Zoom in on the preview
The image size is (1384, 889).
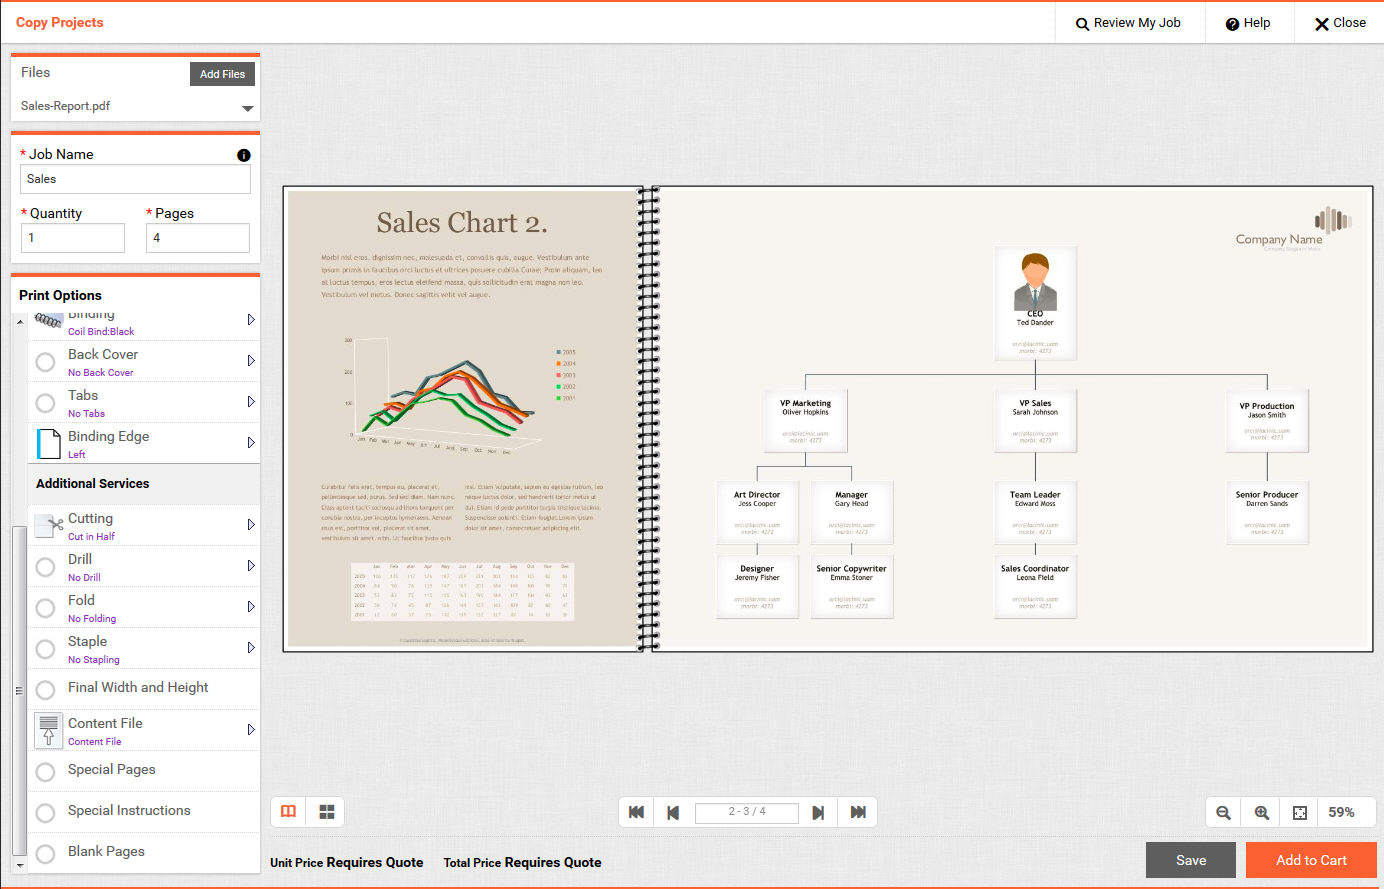coord(1261,813)
